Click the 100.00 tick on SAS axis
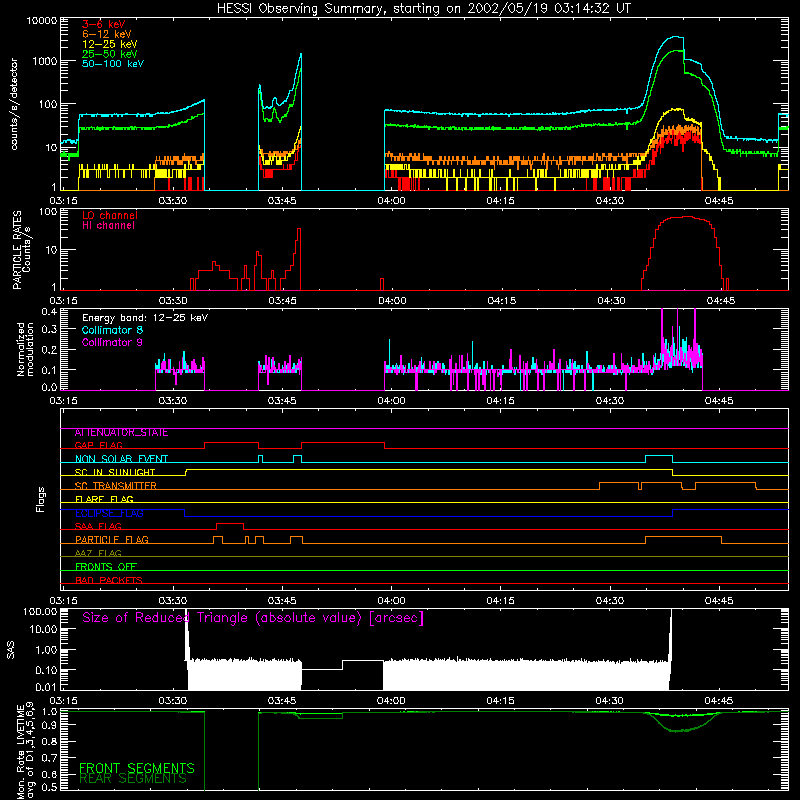 [x=40, y=612]
